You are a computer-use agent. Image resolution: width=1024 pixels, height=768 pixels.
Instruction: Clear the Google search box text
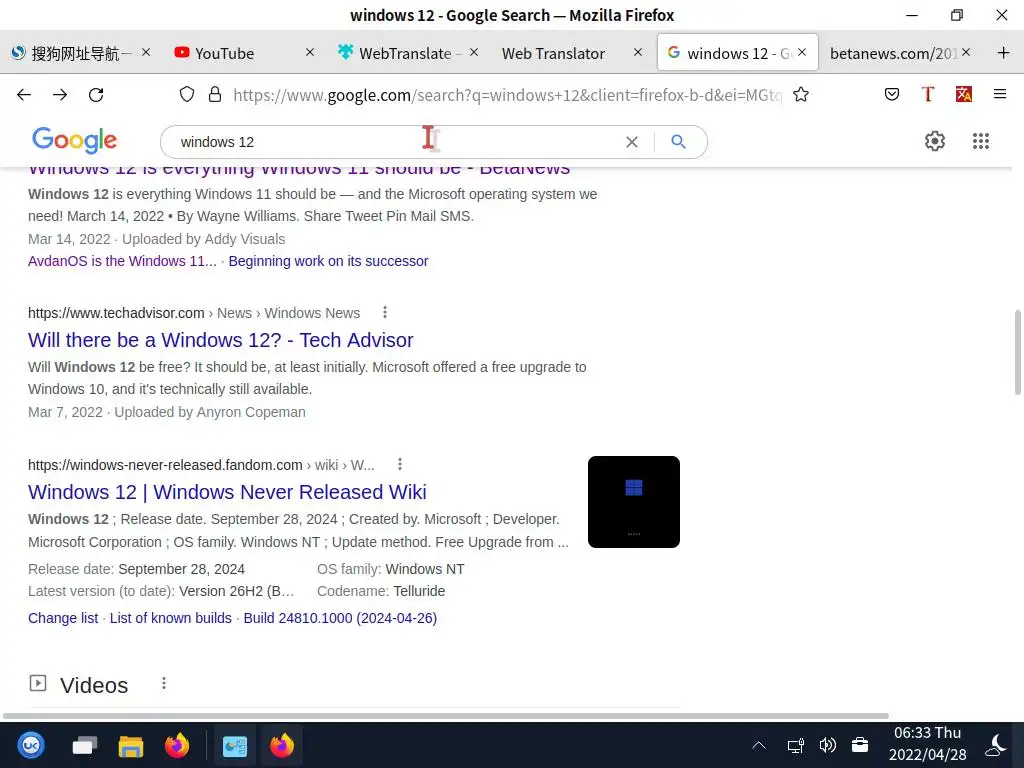click(632, 142)
